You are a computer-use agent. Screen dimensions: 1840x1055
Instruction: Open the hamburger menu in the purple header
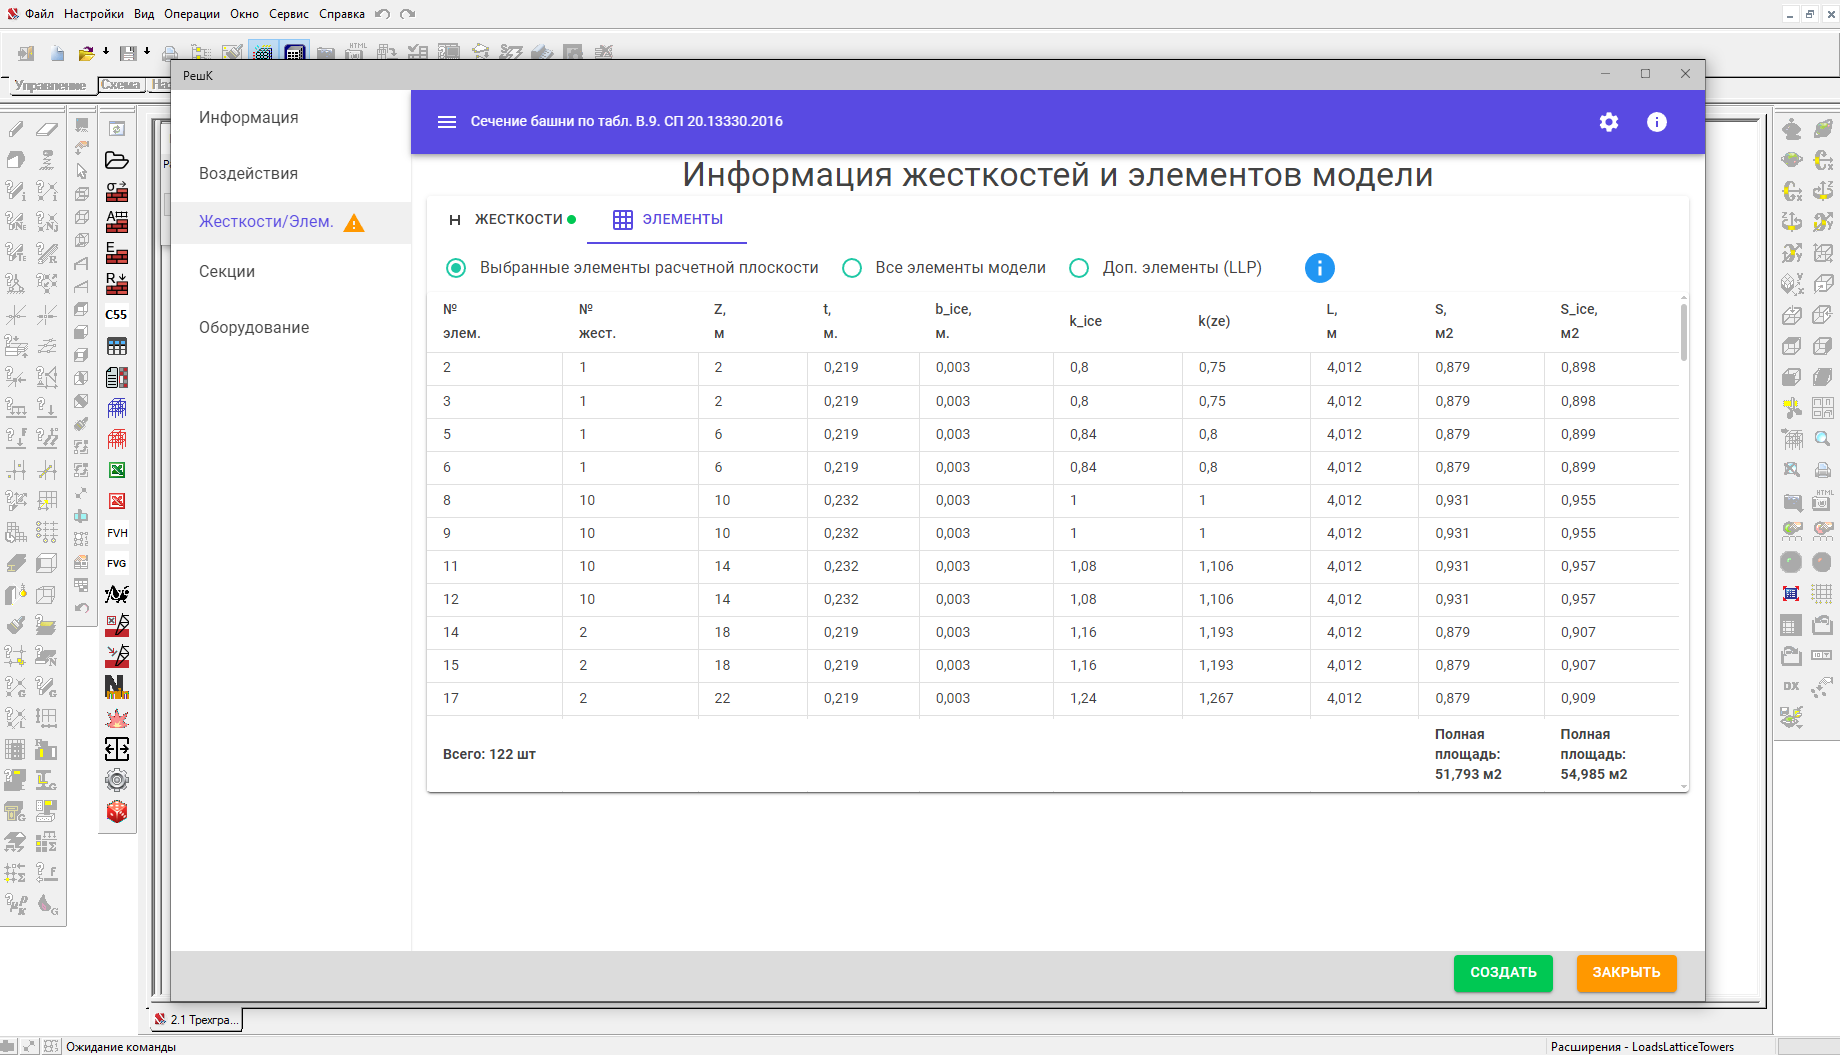[x=447, y=122]
